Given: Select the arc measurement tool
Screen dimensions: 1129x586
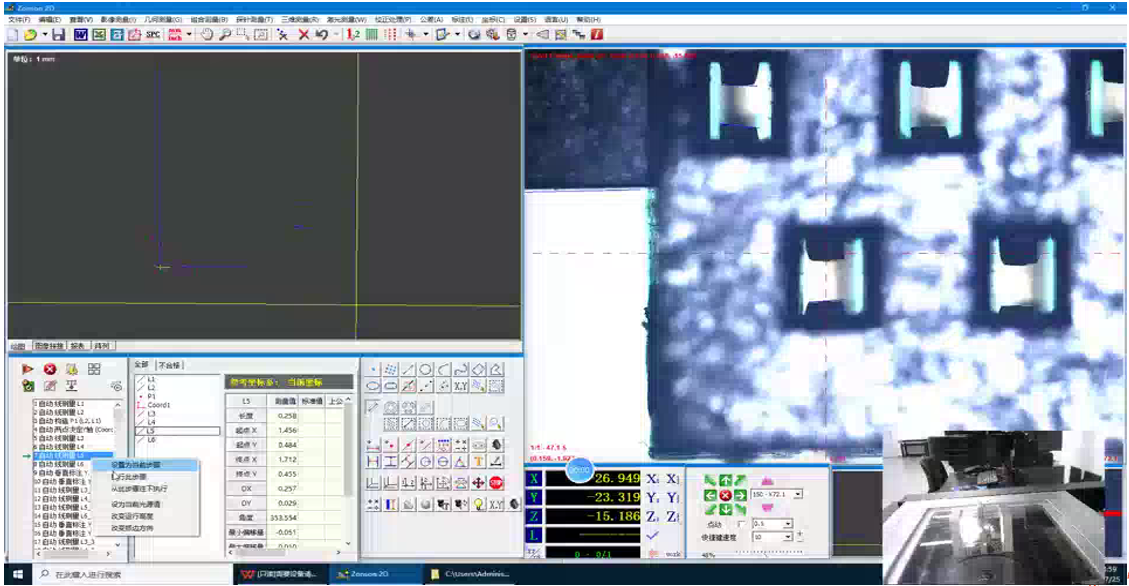Looking at the screenshot, I should click(444, 369).
